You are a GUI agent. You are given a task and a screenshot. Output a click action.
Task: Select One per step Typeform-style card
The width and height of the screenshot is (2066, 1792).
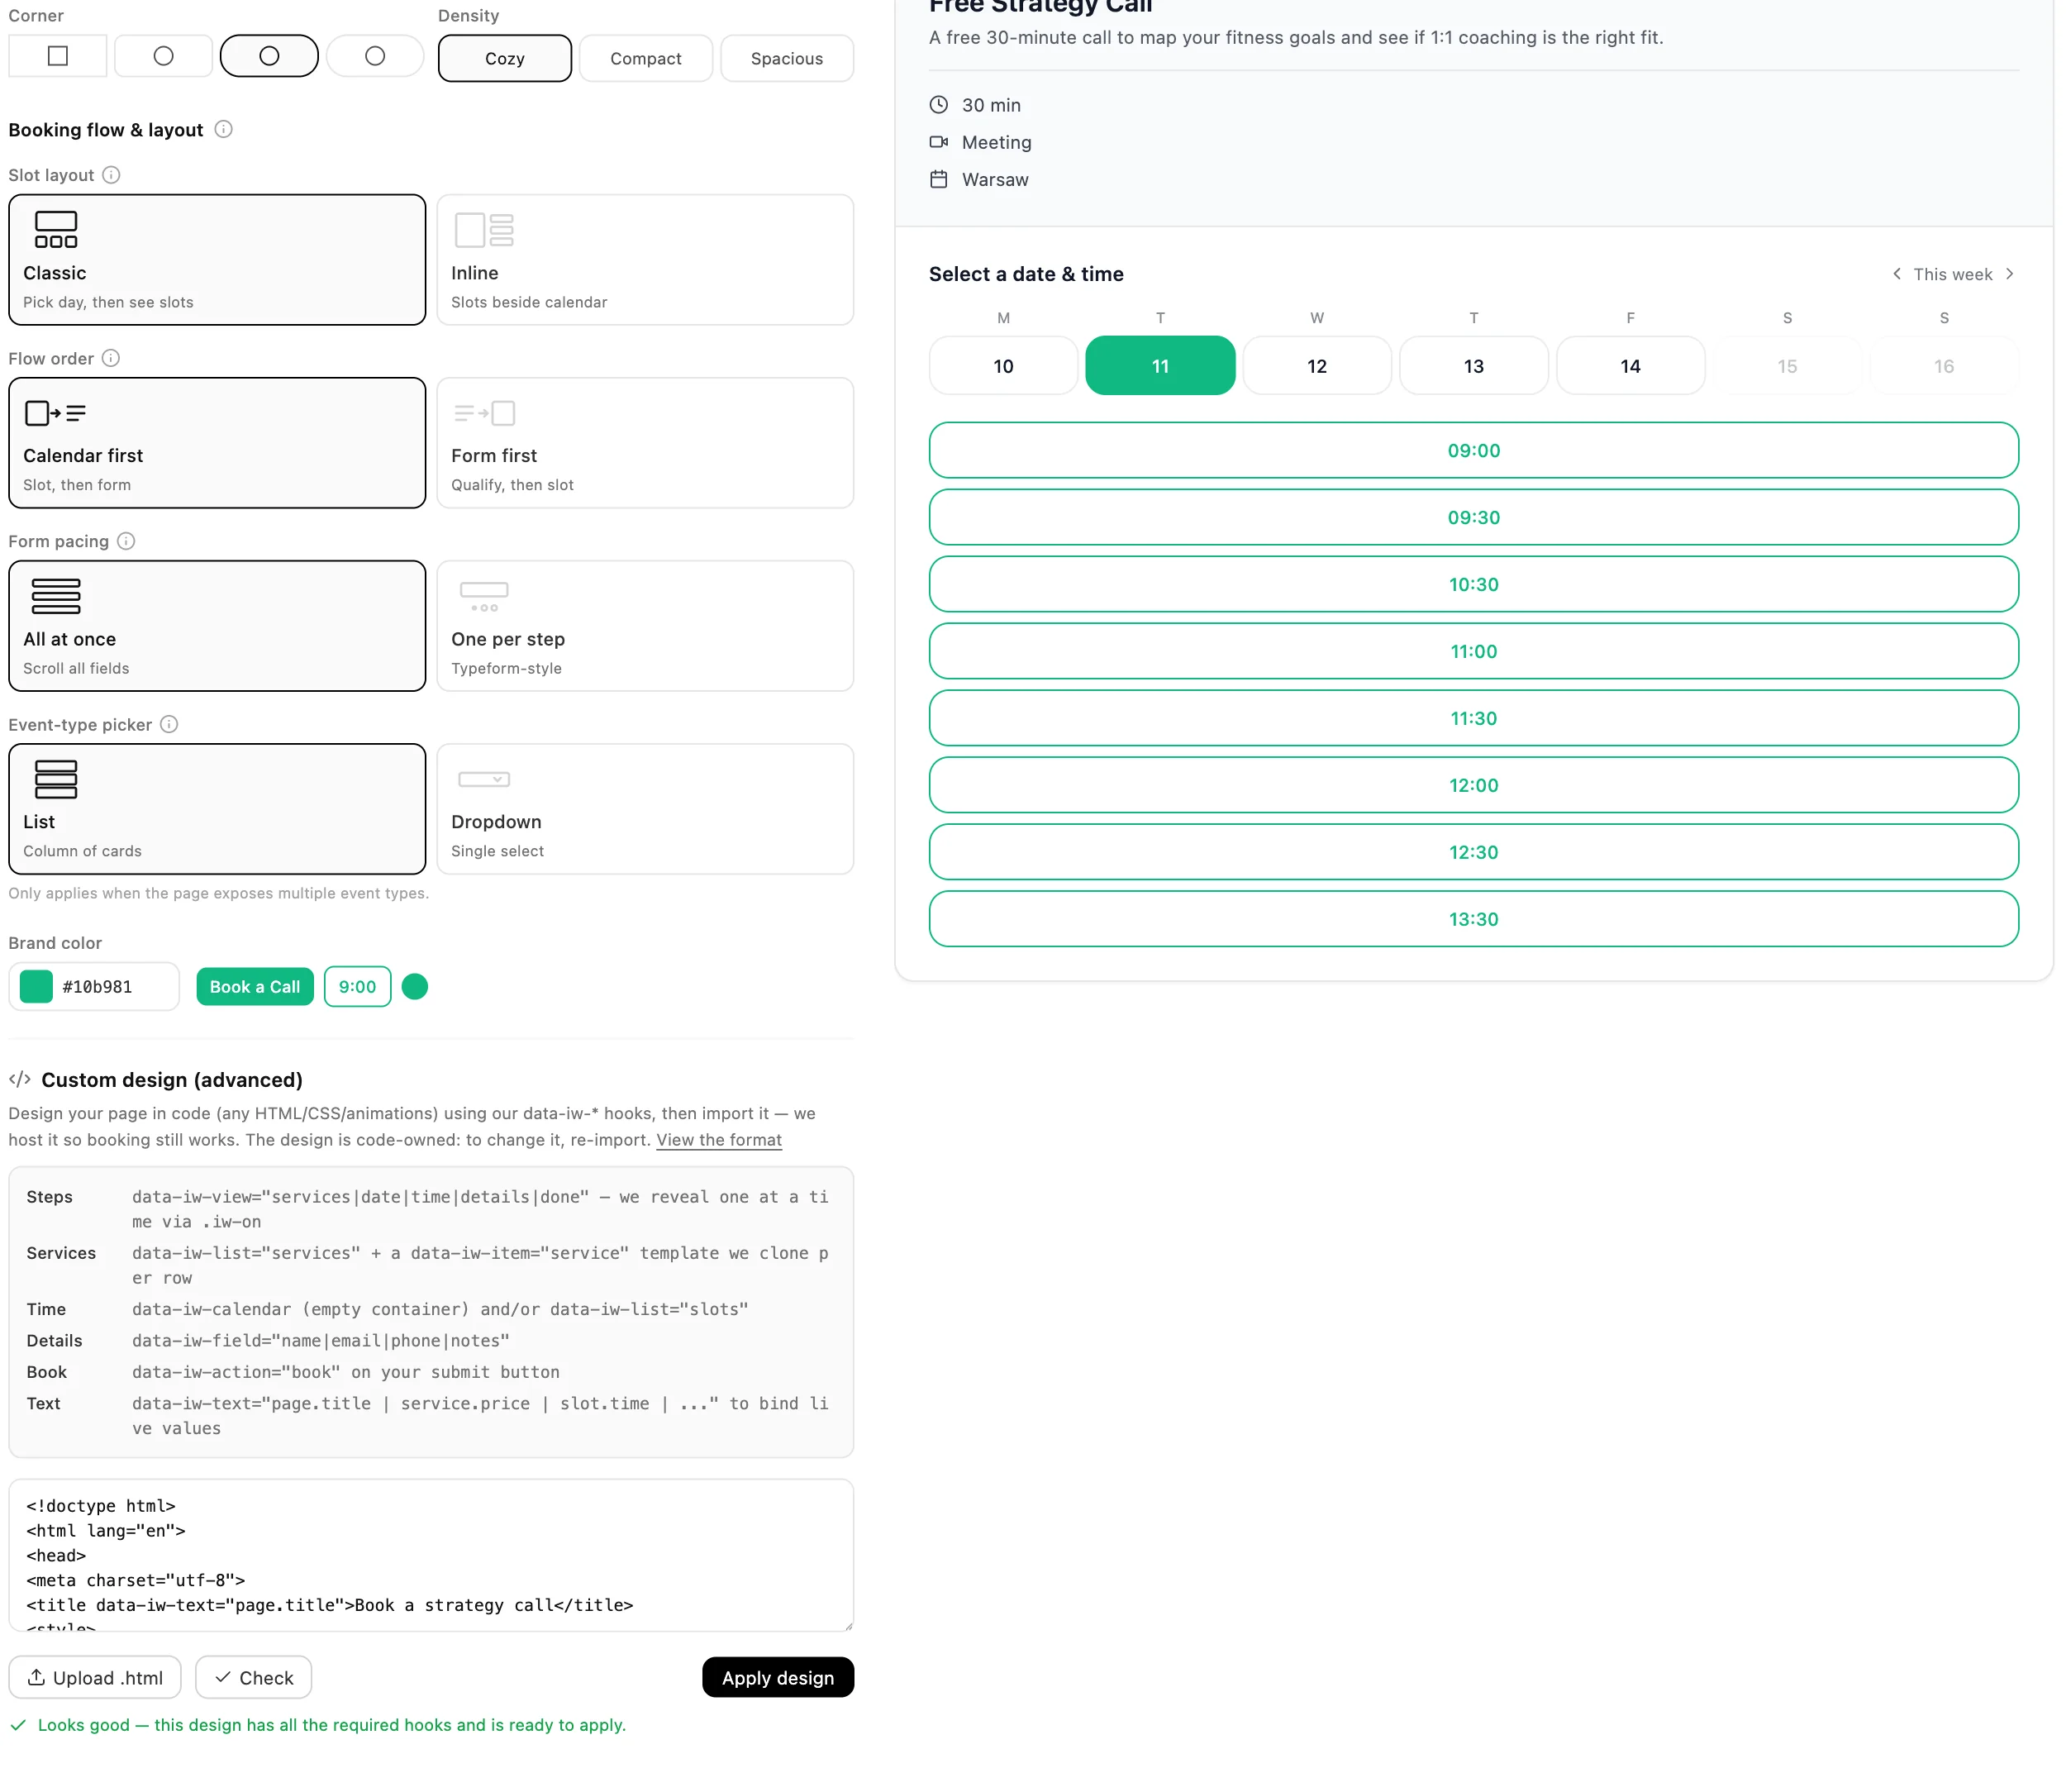click(645, 626)
